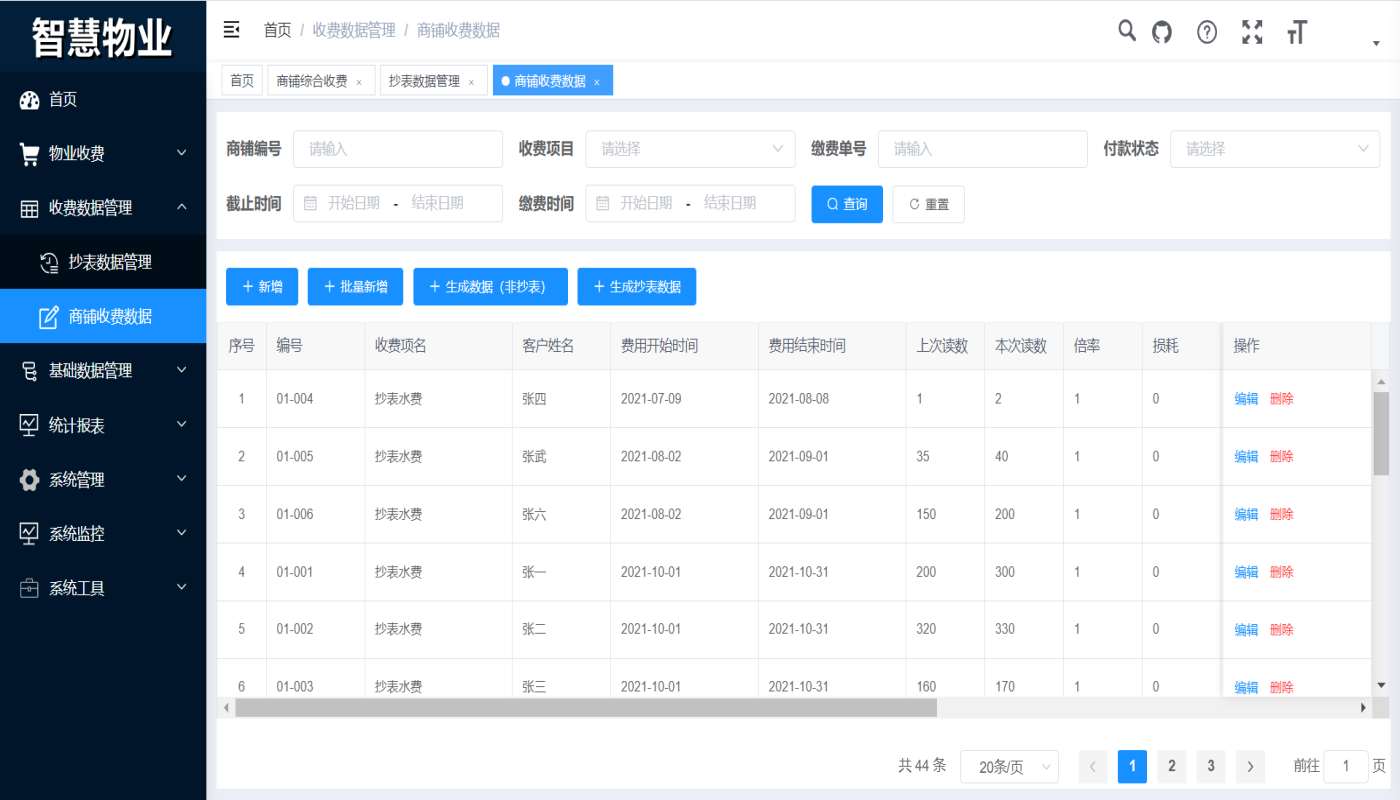Screen dimensions: 1400x800
Task: Click the 查询 search button
Action: pos(847,204)
